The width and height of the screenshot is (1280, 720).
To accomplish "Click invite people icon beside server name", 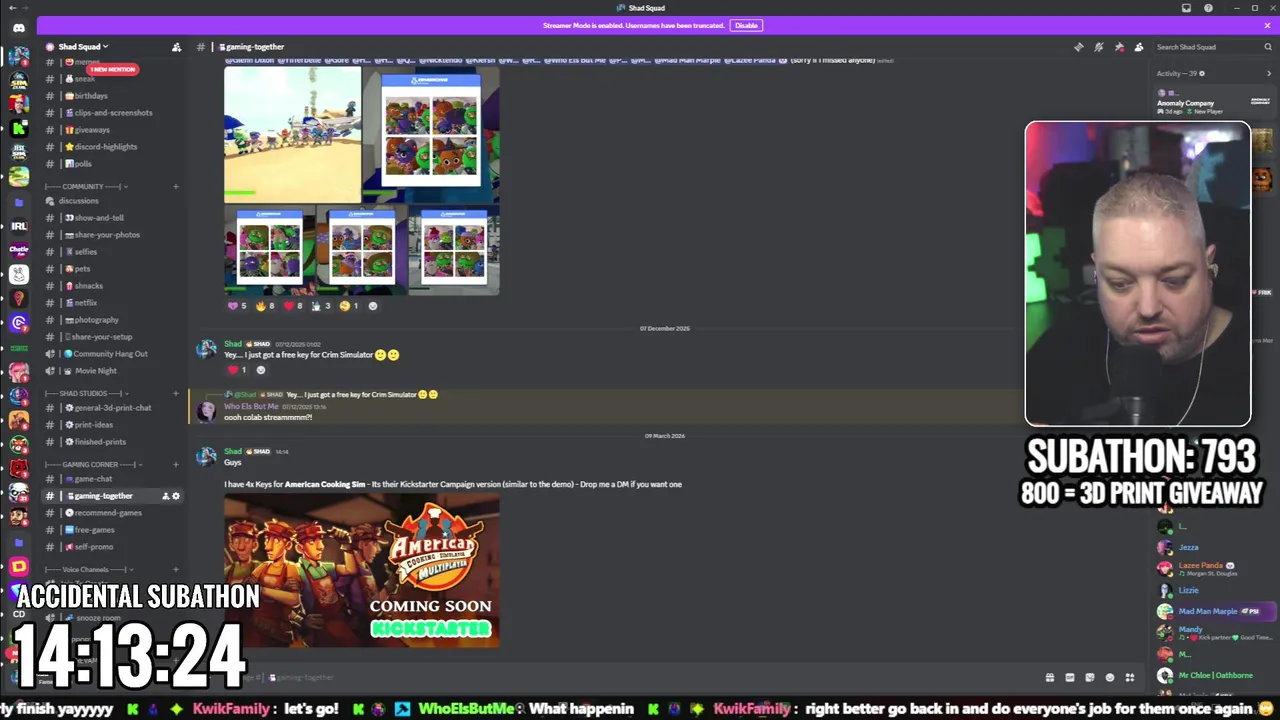I will click(x=176, y=47).
